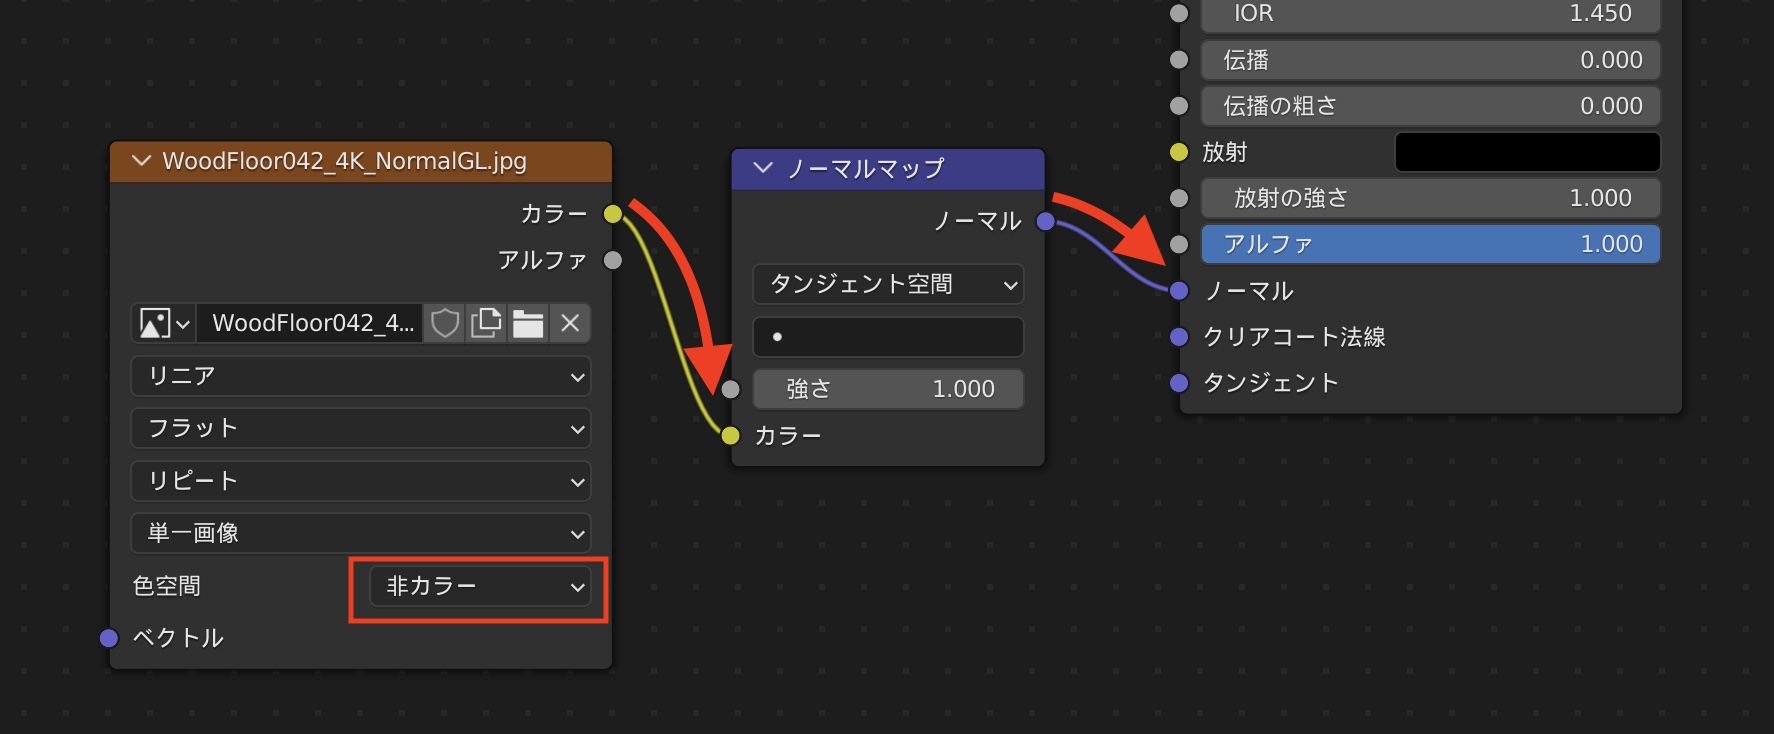The width and height of the screenshot is (1774, 734).
Task: Open the image browse icon dropdown
Action: click(164, 323)
